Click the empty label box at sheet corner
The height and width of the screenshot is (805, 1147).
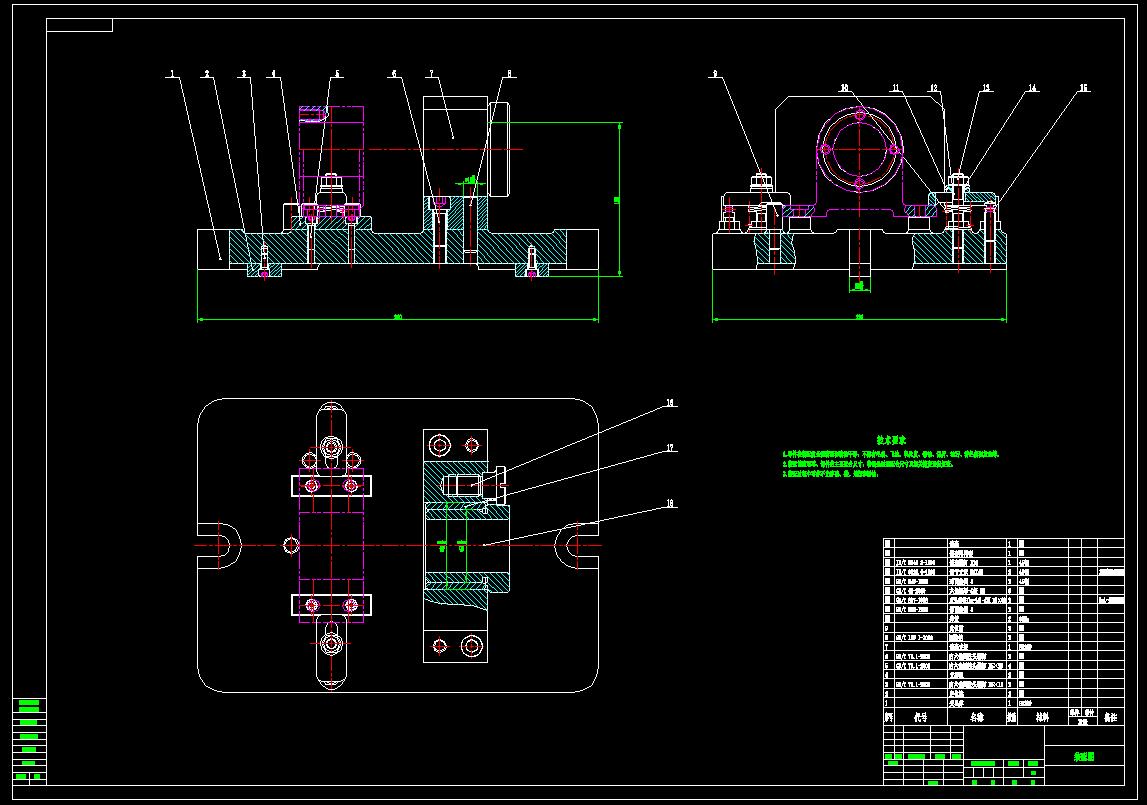click(x=80, y=26)
